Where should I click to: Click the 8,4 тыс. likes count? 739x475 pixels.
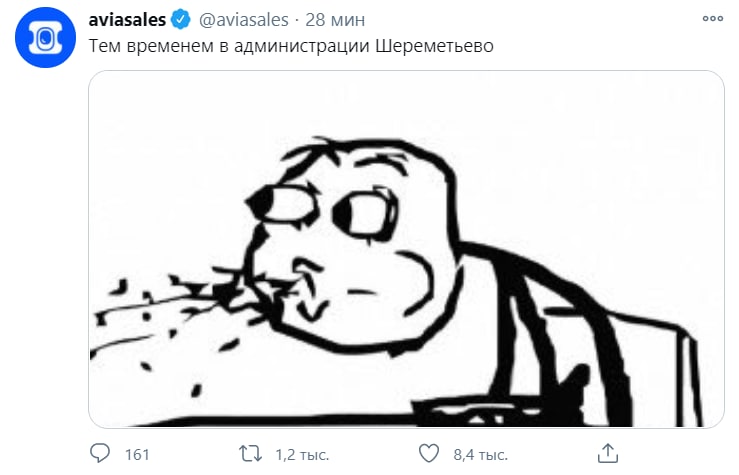coord(481,455)
